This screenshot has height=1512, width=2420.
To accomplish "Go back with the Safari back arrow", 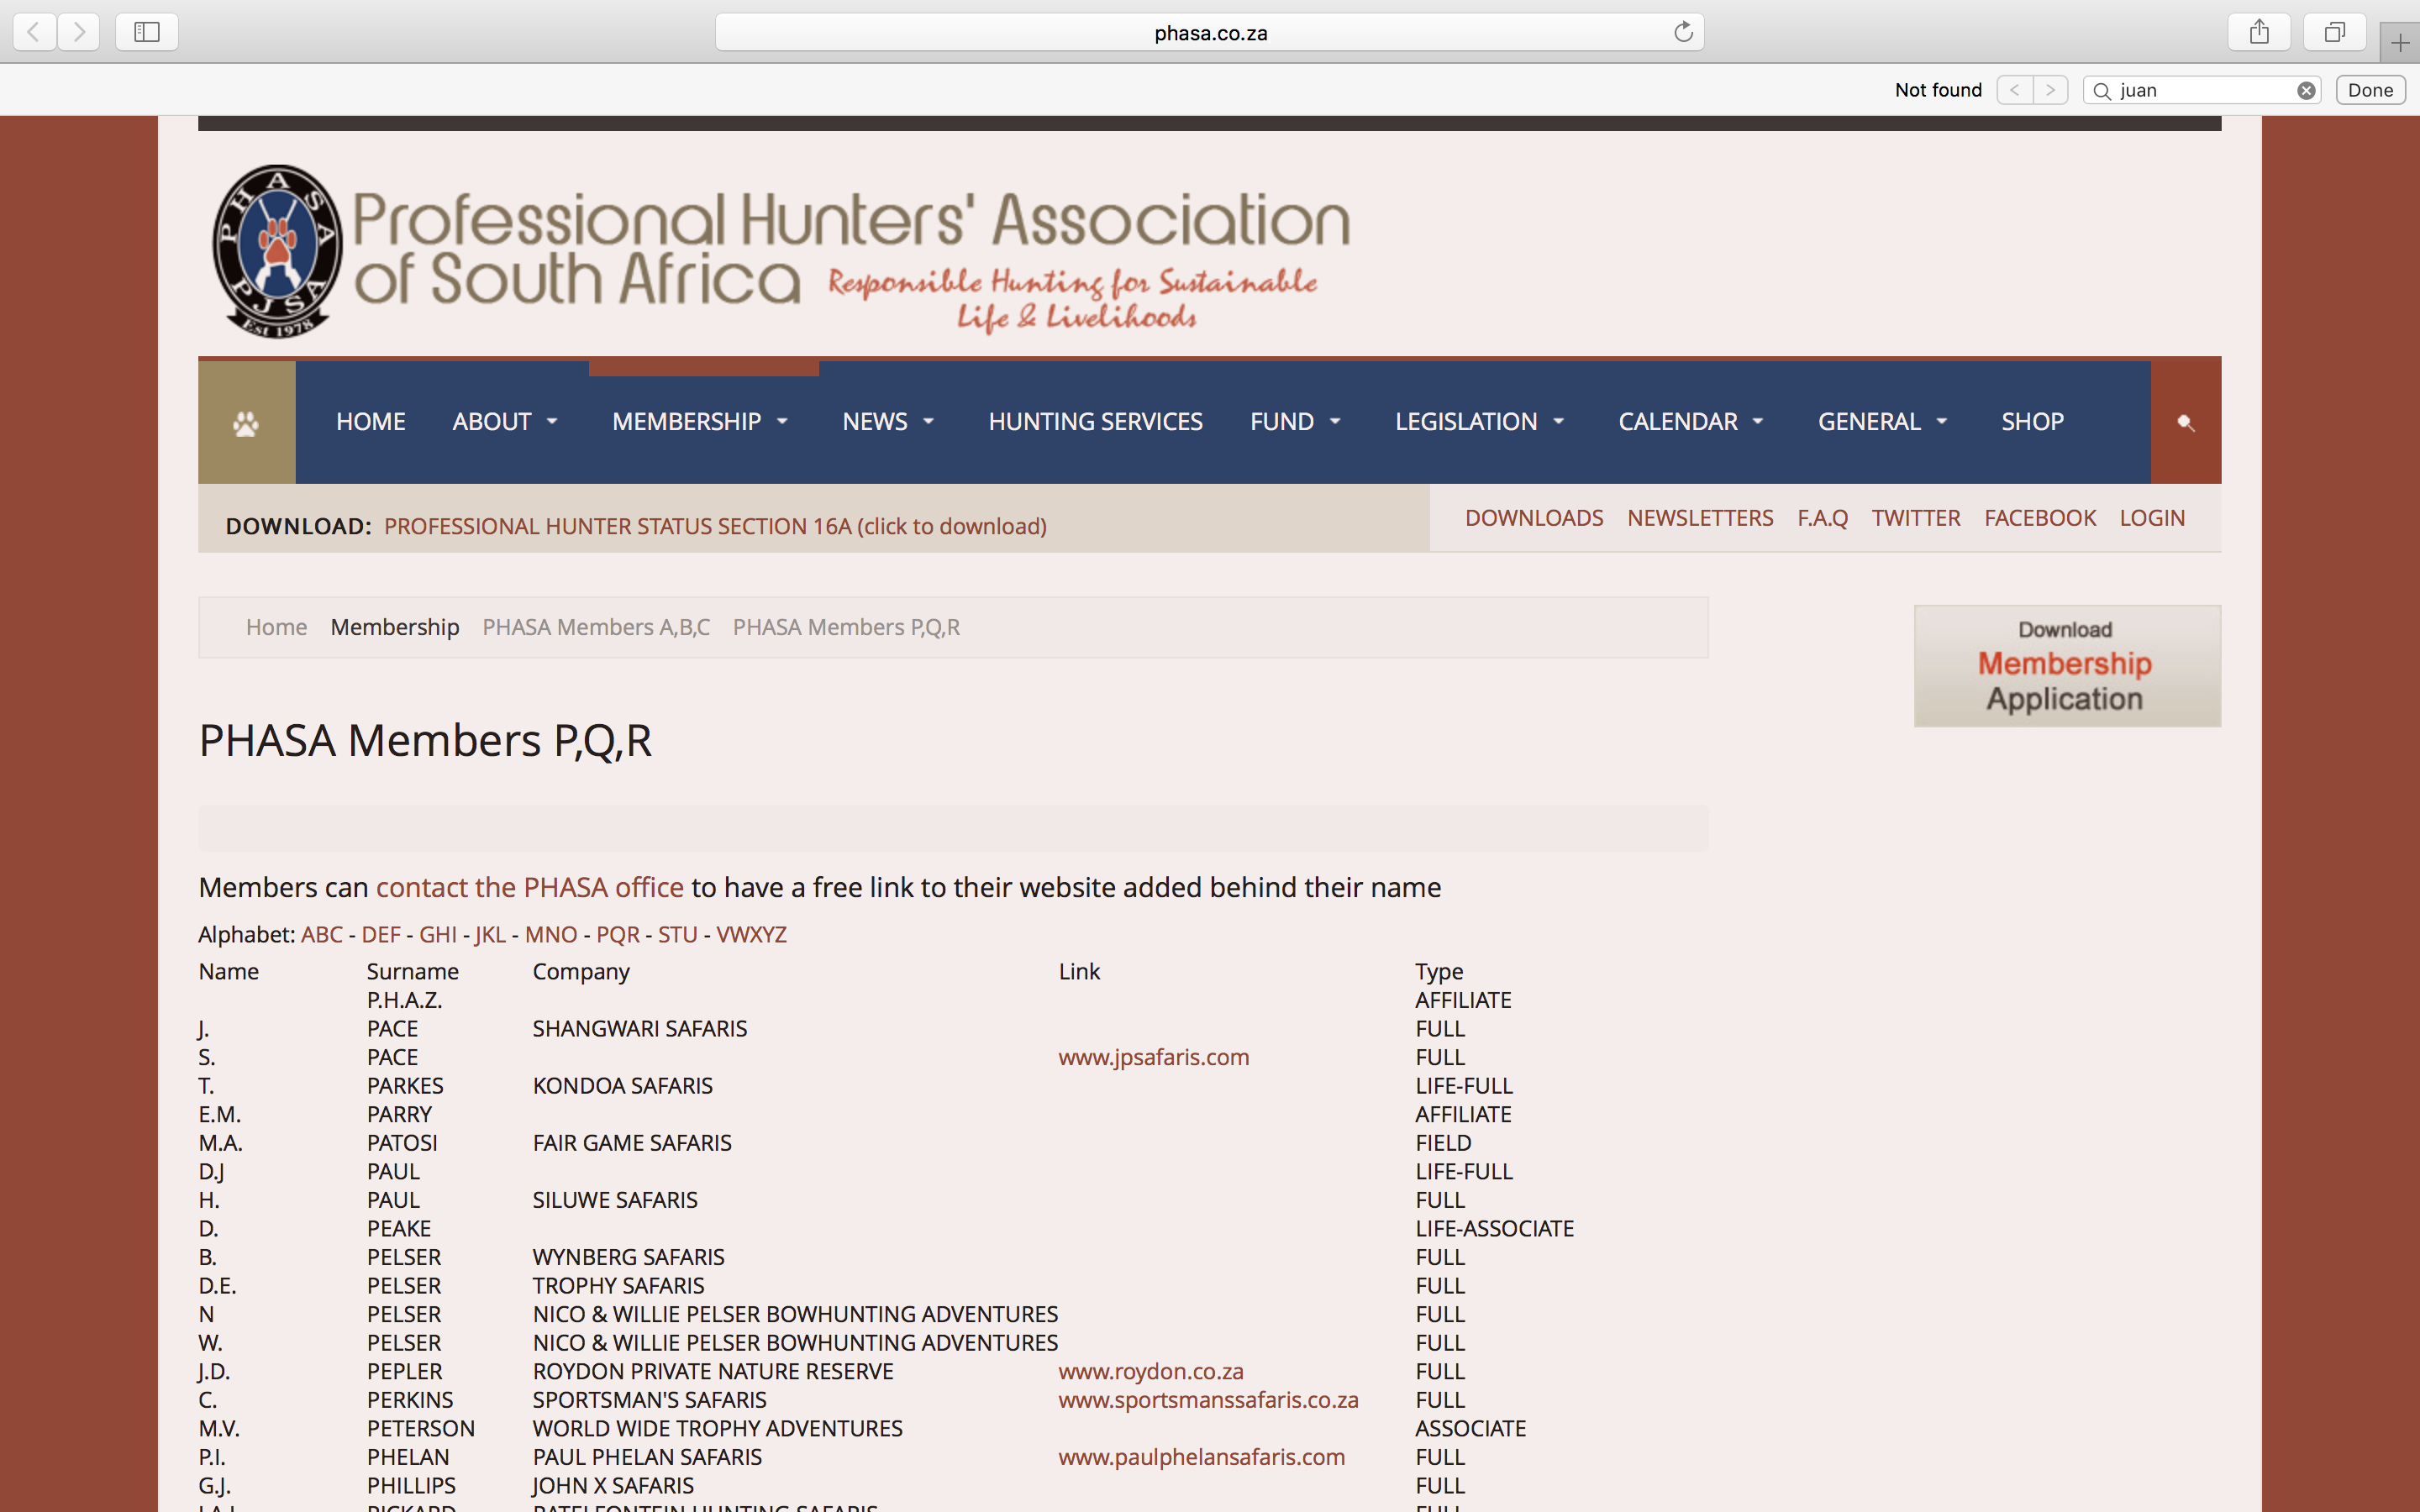I will [34, 32].
